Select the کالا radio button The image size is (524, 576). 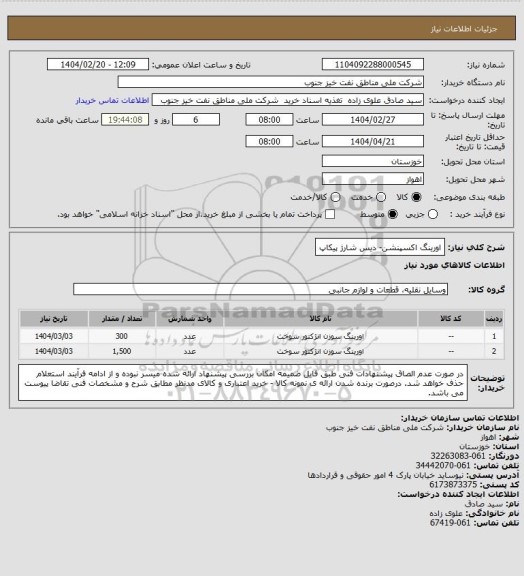point(416,197)
